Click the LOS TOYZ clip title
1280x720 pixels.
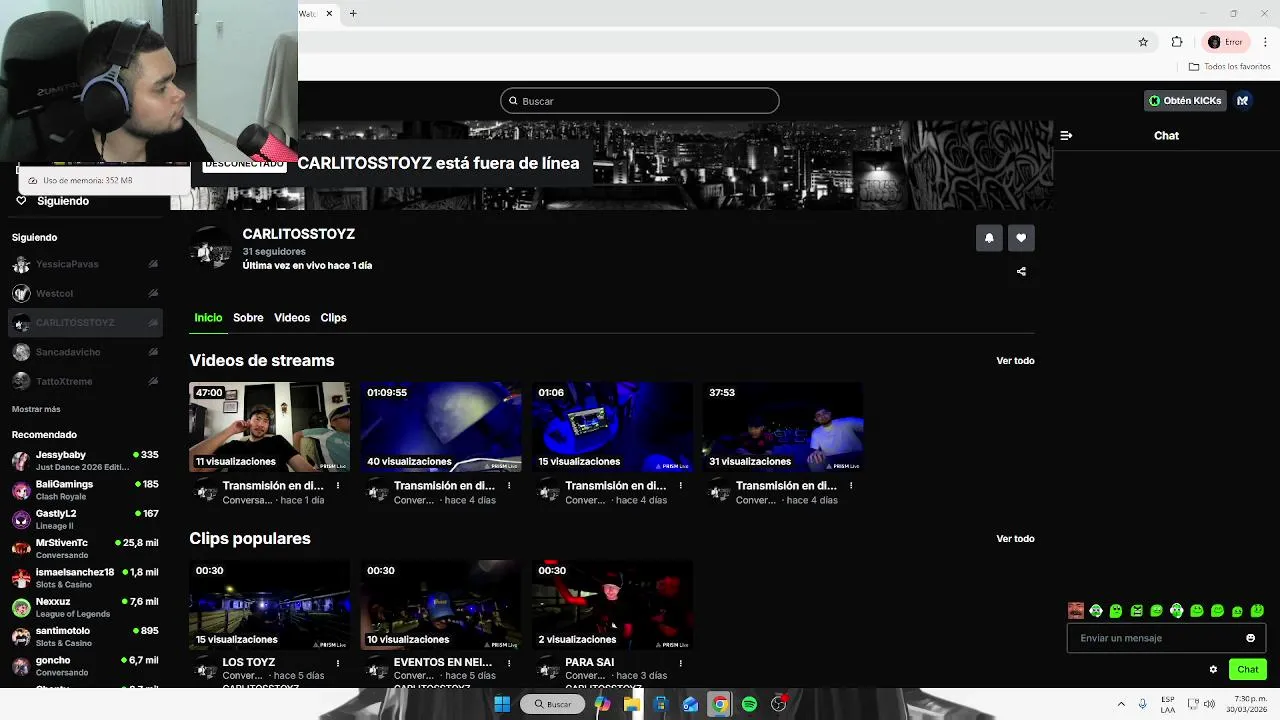coord(249,663)
